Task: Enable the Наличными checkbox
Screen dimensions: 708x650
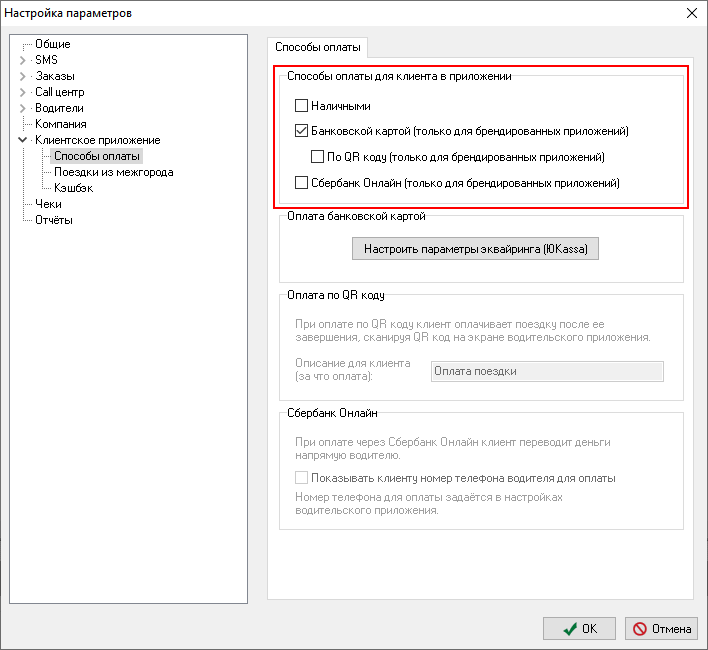Action: (301, 105)
